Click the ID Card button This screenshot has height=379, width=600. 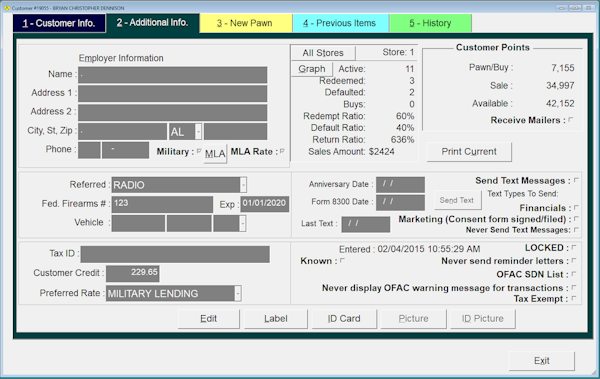click(344, 319)
